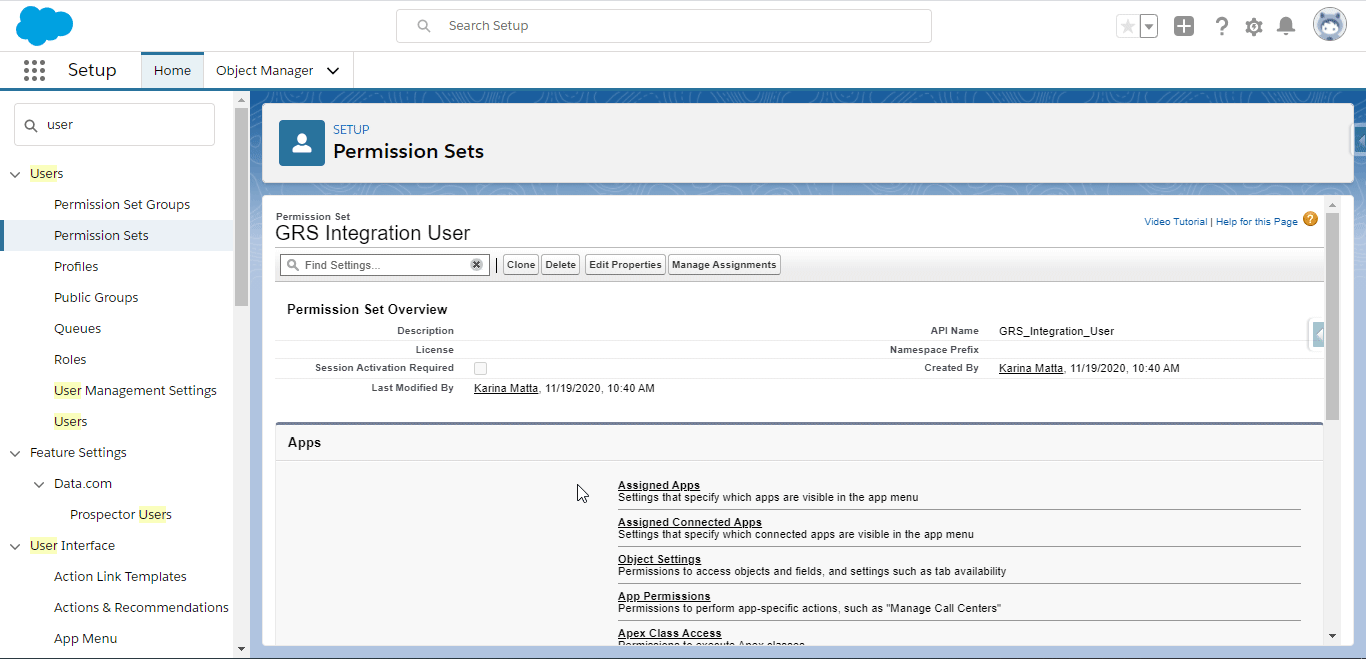Click the Edit Properties button
The height and width of the screenshot is (659, 1366).
pyautogui.click(x=625, y=265)
